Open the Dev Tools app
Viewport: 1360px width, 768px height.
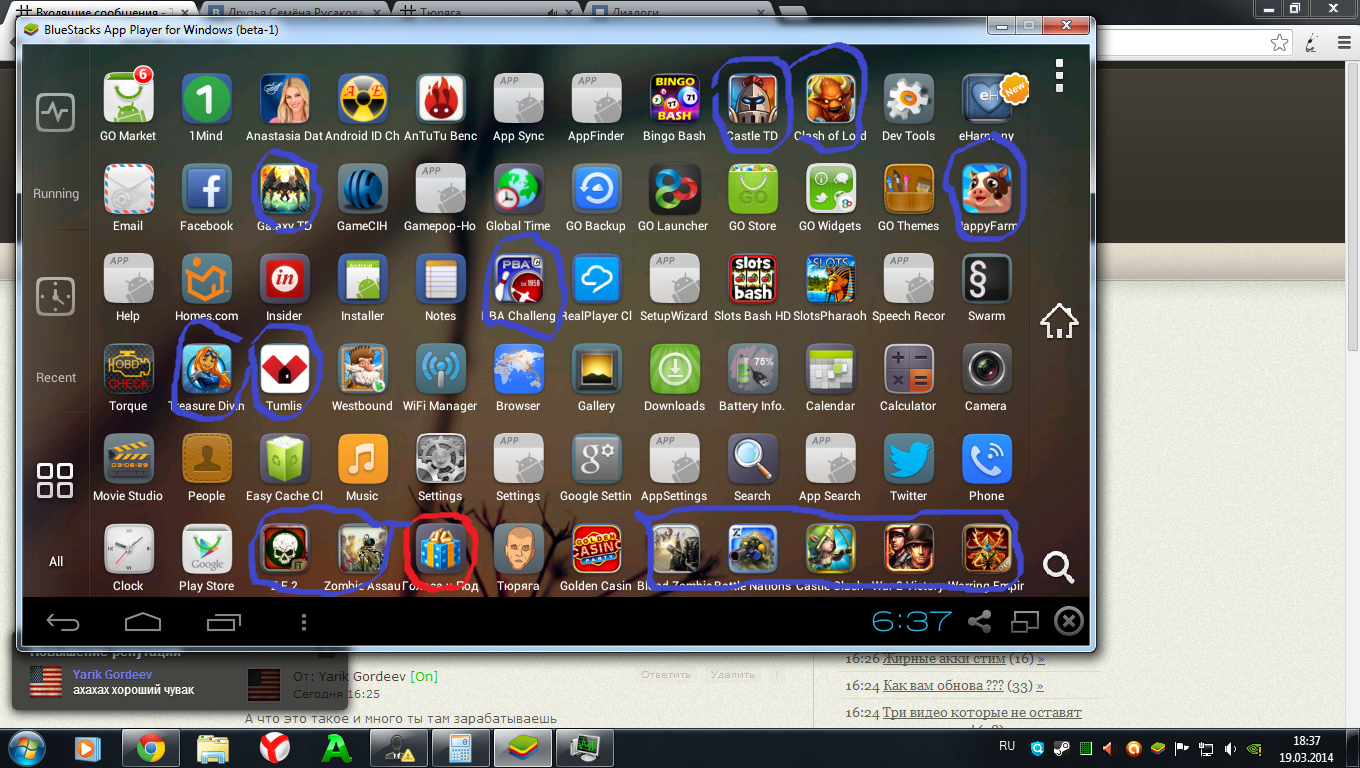(x=908, y=99)
